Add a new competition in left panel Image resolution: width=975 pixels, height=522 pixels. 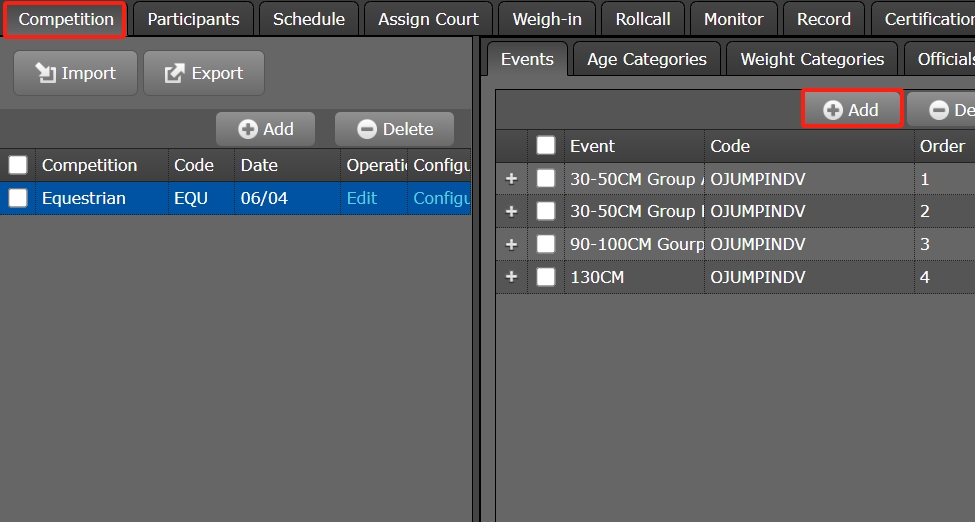click(266, 129)
